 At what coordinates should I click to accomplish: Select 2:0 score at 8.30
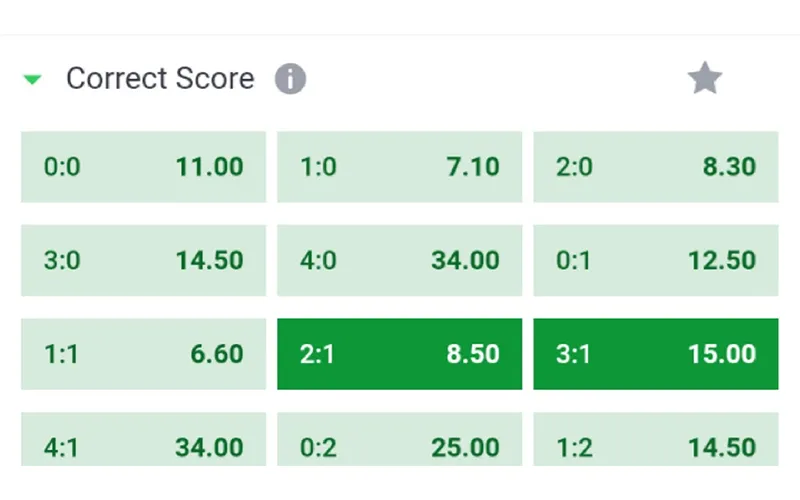coord(656,167)
